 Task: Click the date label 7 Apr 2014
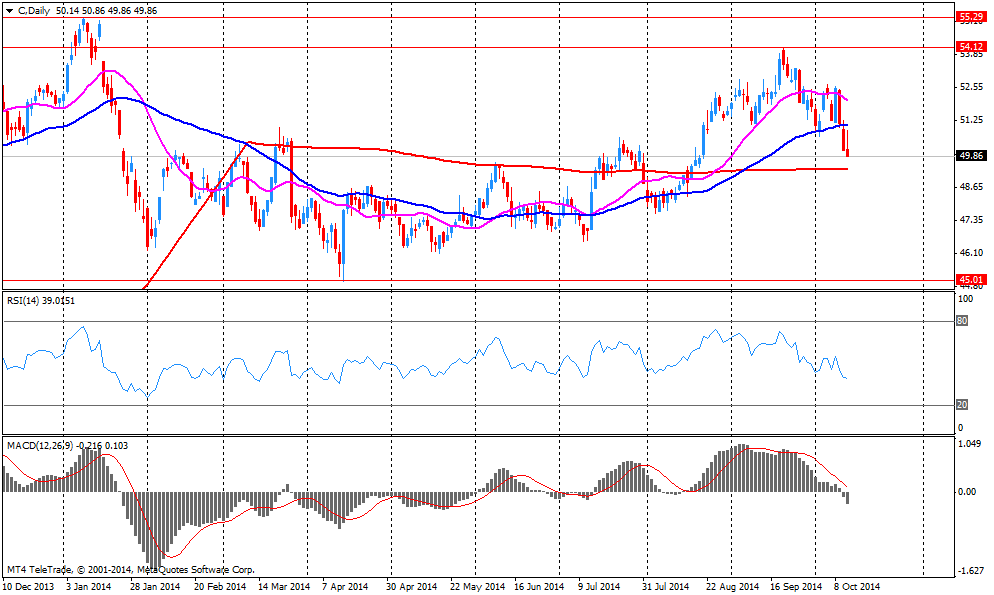(x=345, y=587)
